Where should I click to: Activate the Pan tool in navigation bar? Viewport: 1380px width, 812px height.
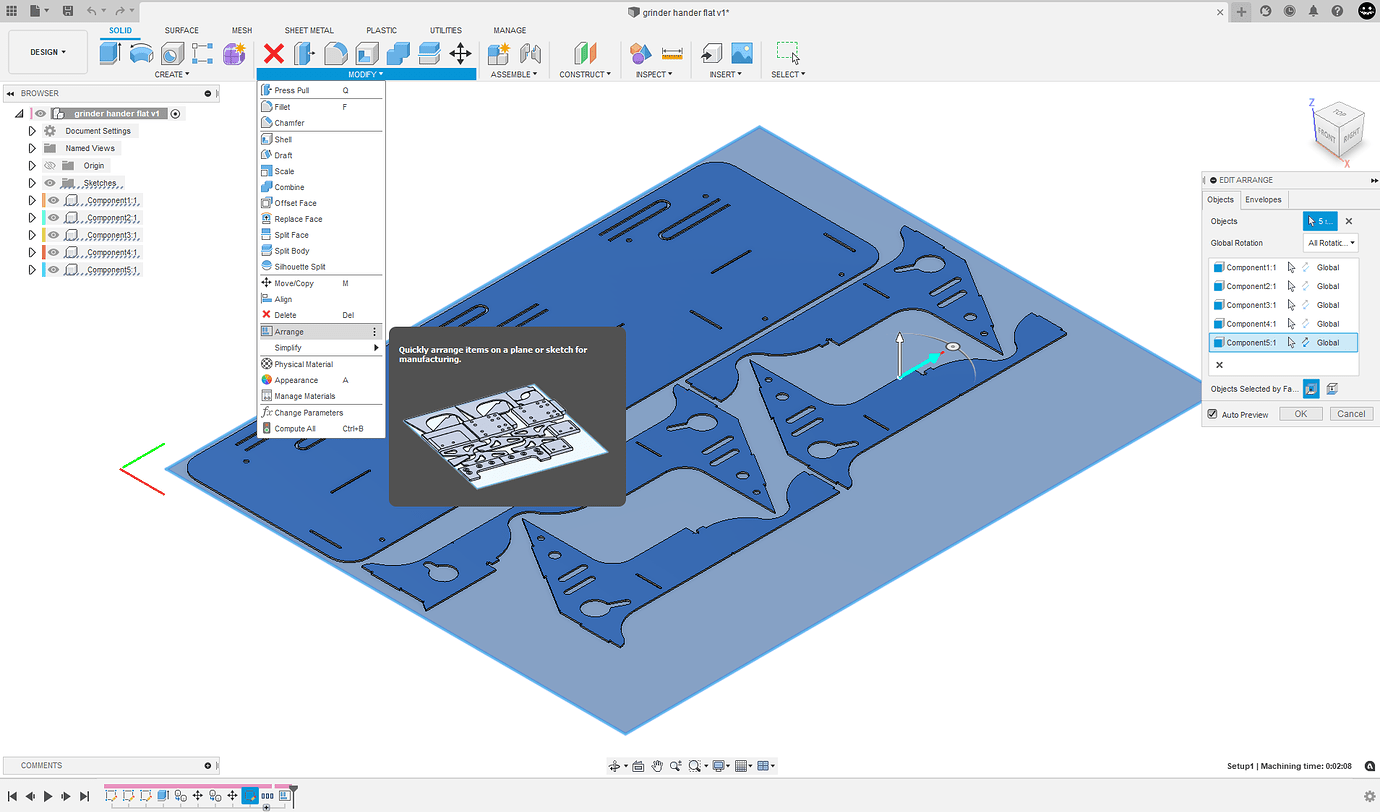point(657,765)
